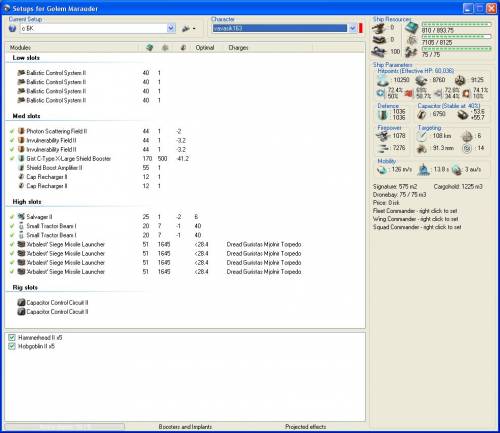Viewport: 500px width, 433px height.
Task: Click the CPU resource icon in Ship Resources
Action: click(412, 28)
